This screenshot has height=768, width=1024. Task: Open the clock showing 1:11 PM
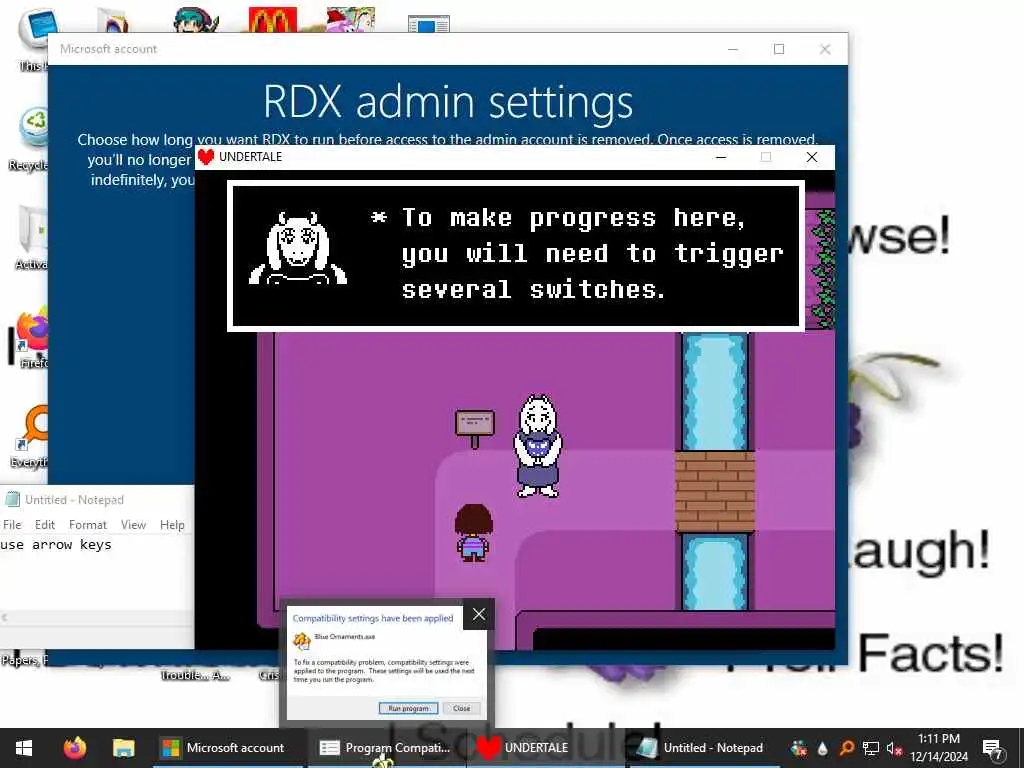(939, 748)
